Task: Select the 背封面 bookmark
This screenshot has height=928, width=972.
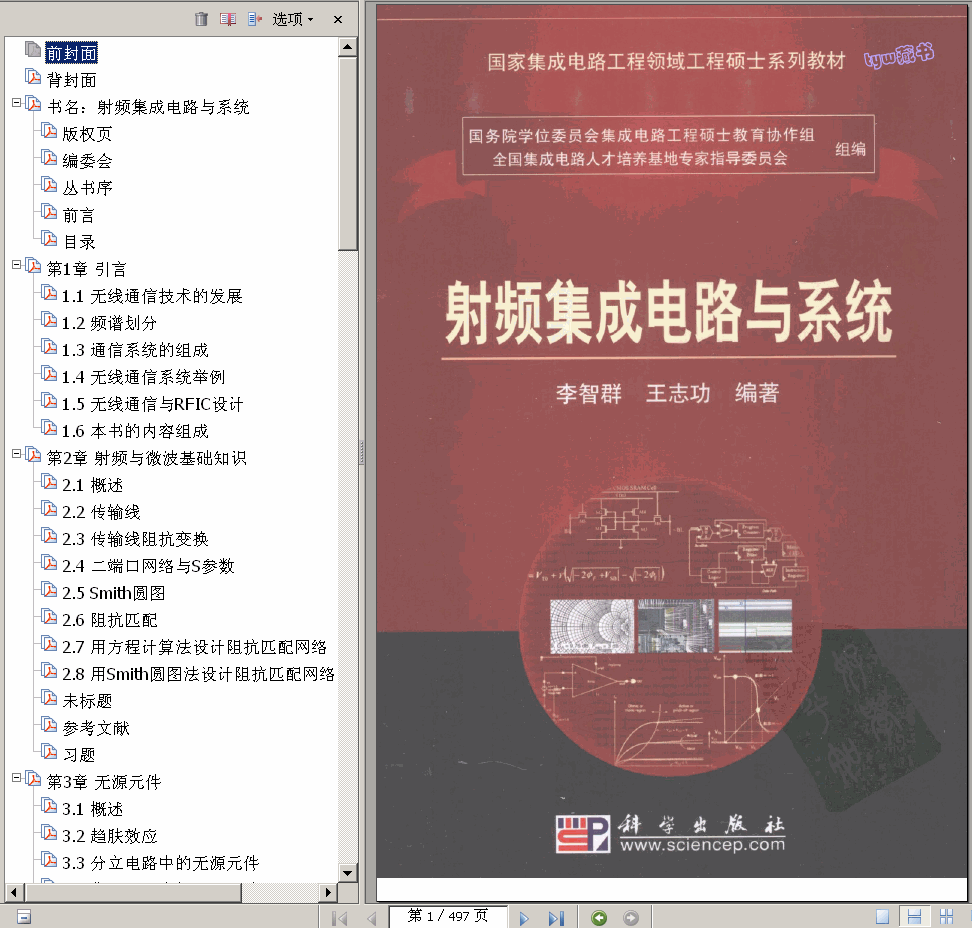Action: 71,80
